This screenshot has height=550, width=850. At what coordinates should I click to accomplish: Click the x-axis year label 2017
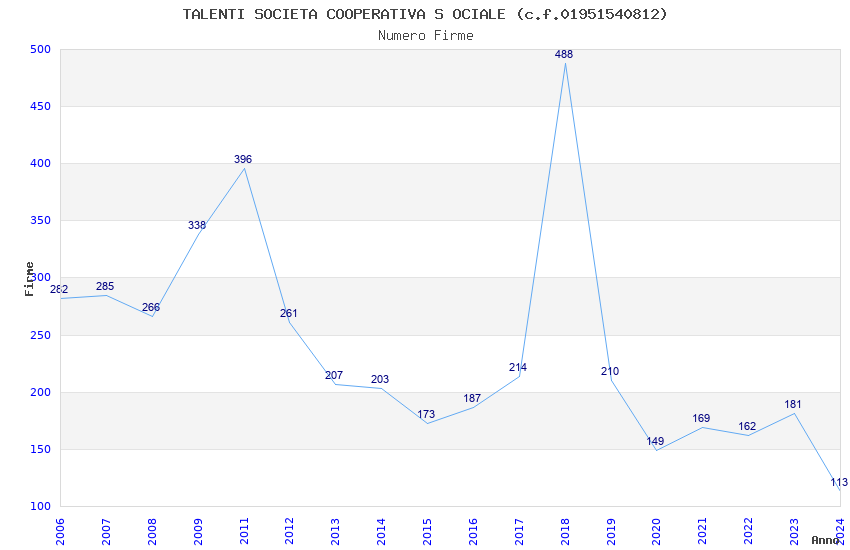point(519,532)
